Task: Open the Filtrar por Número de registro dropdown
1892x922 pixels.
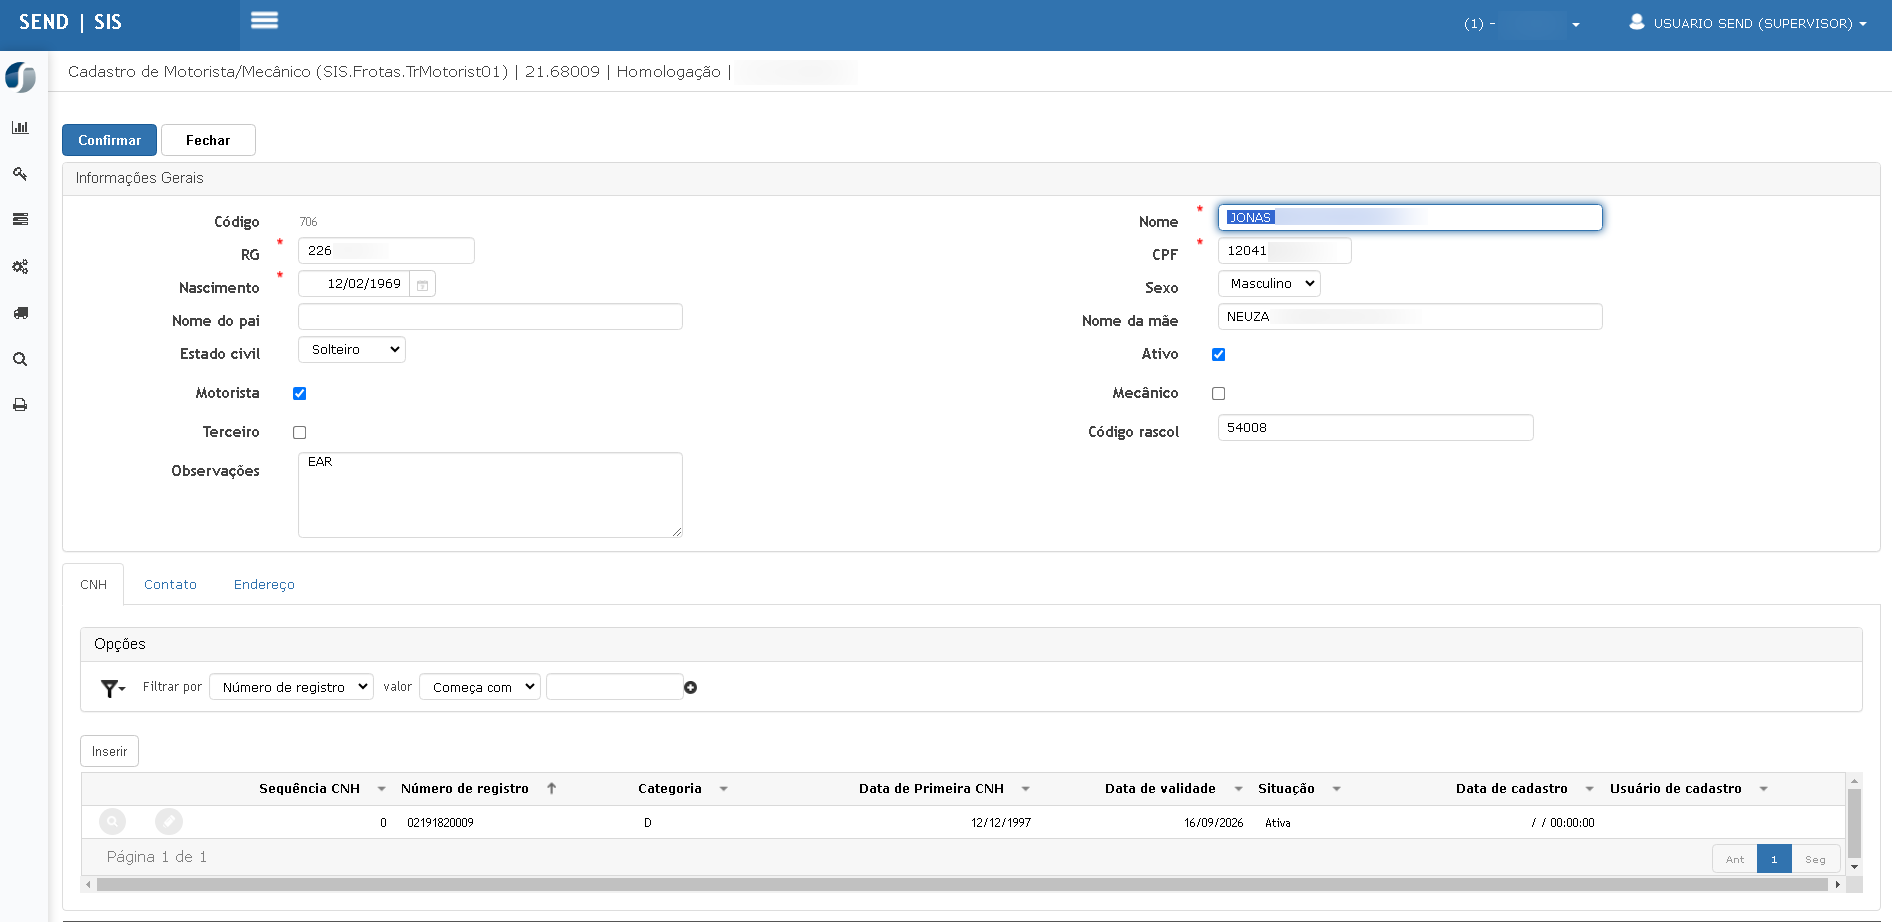Action: (291, 687)
